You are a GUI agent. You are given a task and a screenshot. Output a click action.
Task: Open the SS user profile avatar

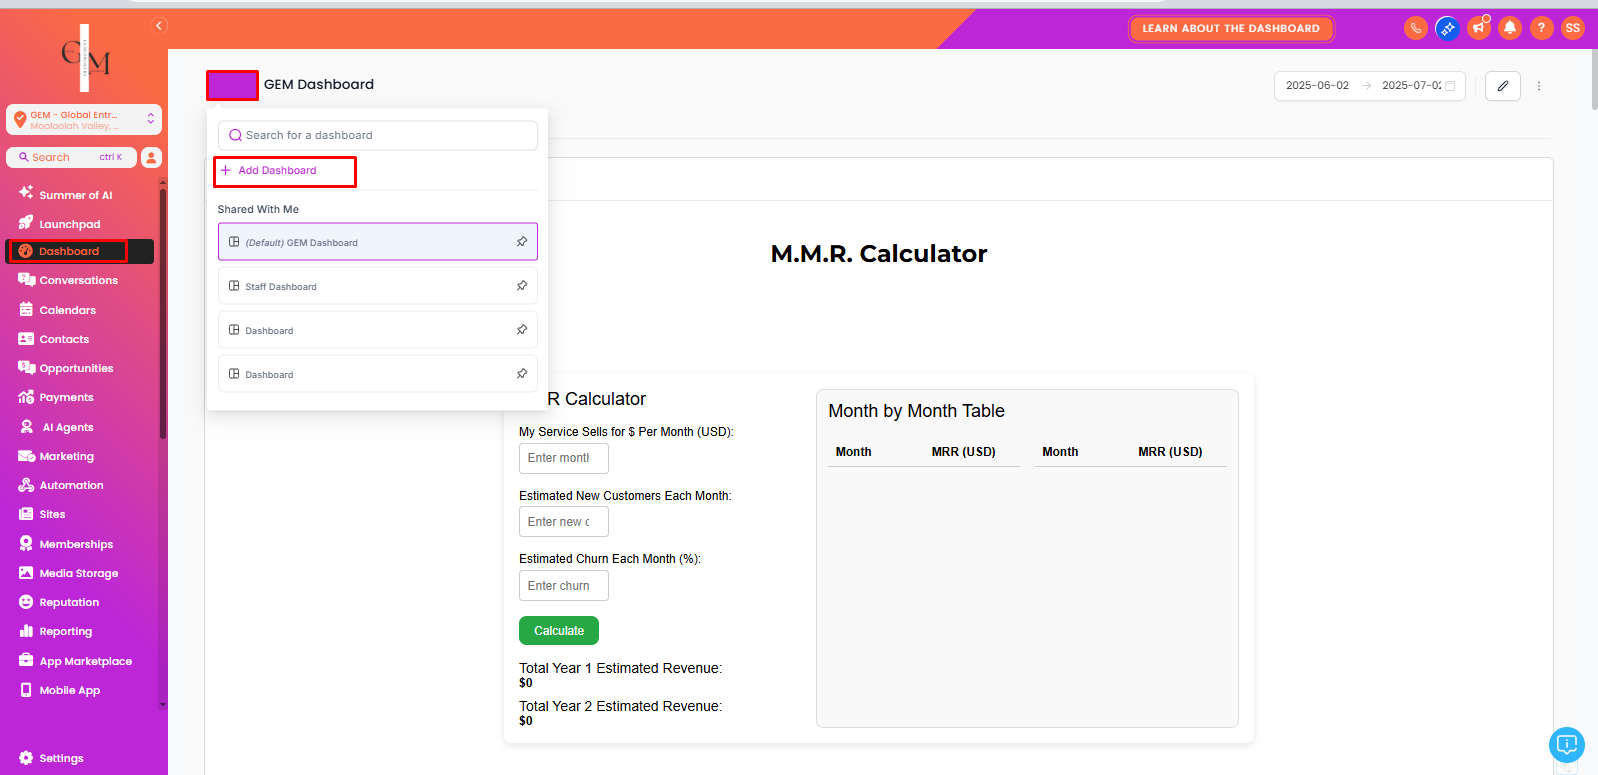(1573, 28)
